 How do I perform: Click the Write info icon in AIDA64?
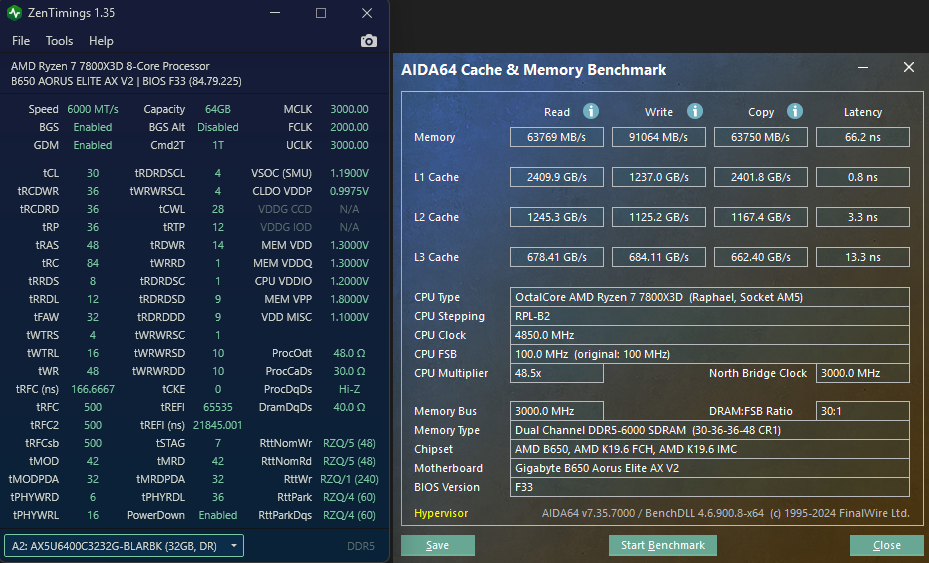click(694, 111)
